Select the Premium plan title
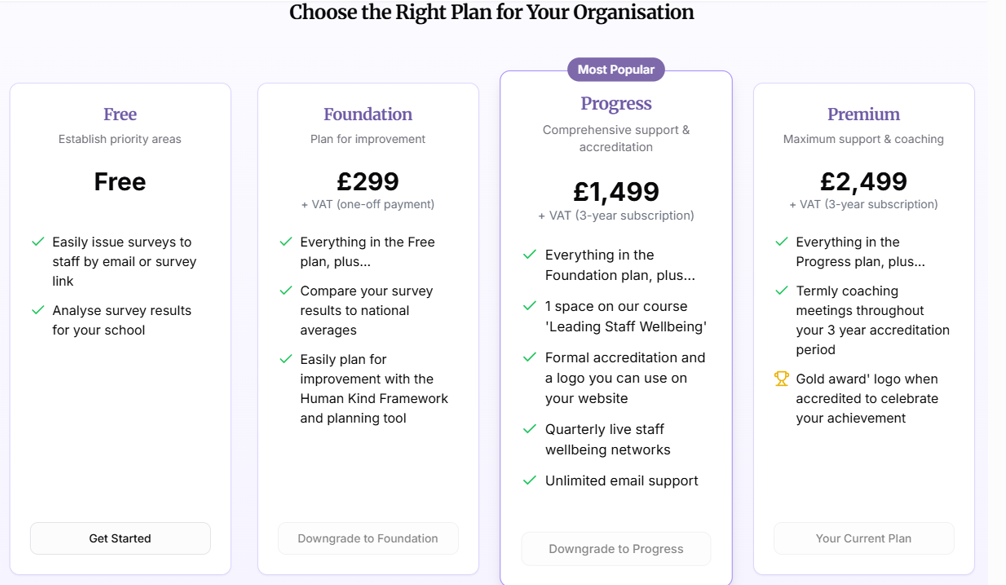The width and height of the screenshot is (1006, 585). 864,114
